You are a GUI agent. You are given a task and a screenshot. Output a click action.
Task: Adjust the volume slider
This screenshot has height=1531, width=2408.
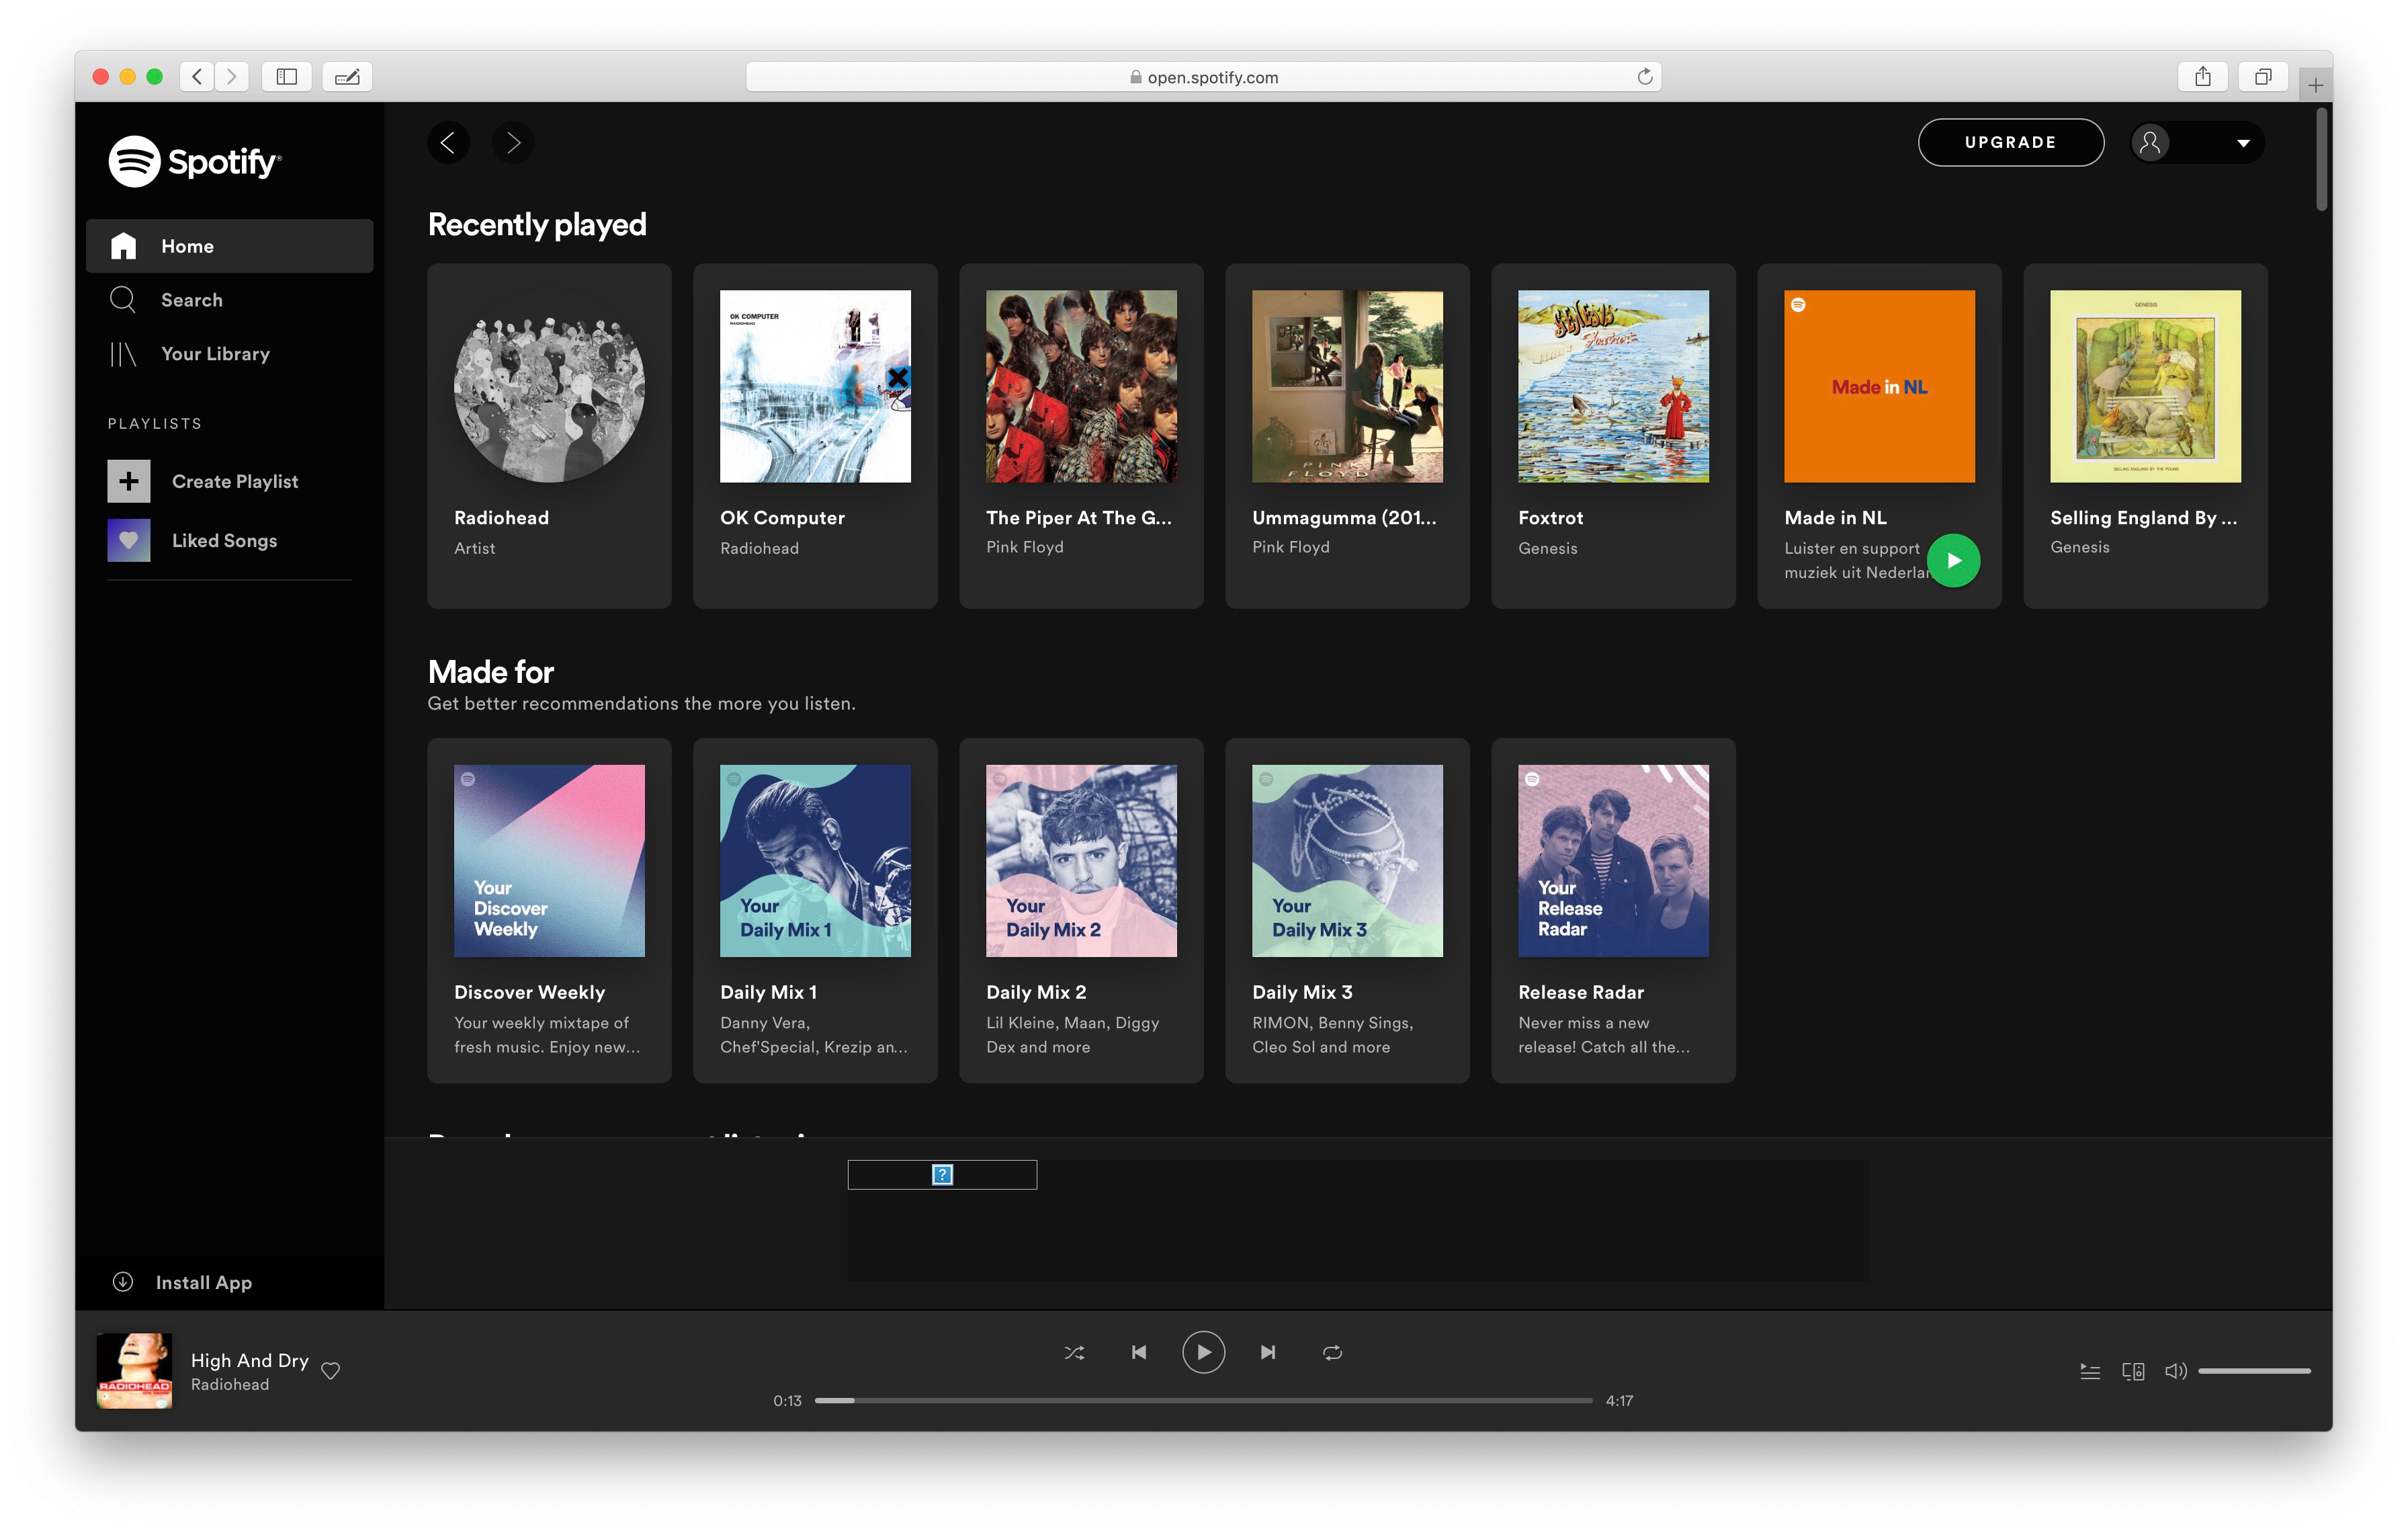(x=2254, y=1371)
